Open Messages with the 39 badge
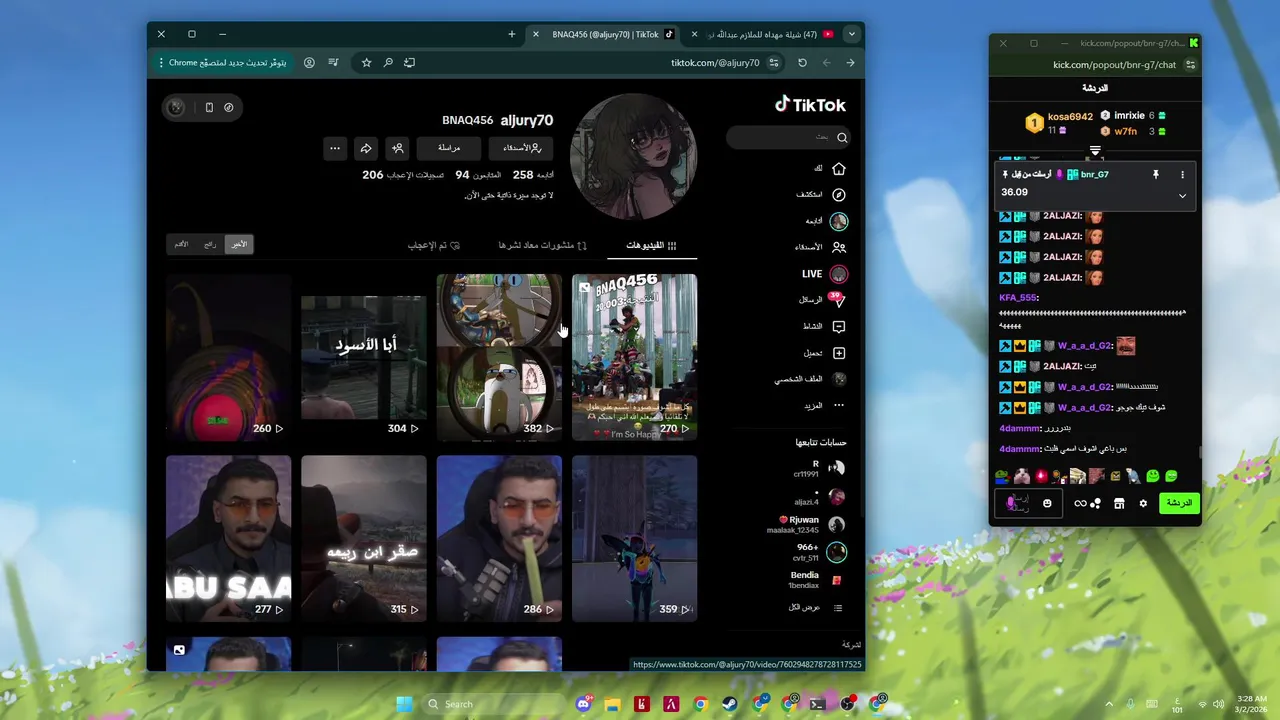Screen dimensions: 1280x720 pyautogui.click(x=838, y=299)
